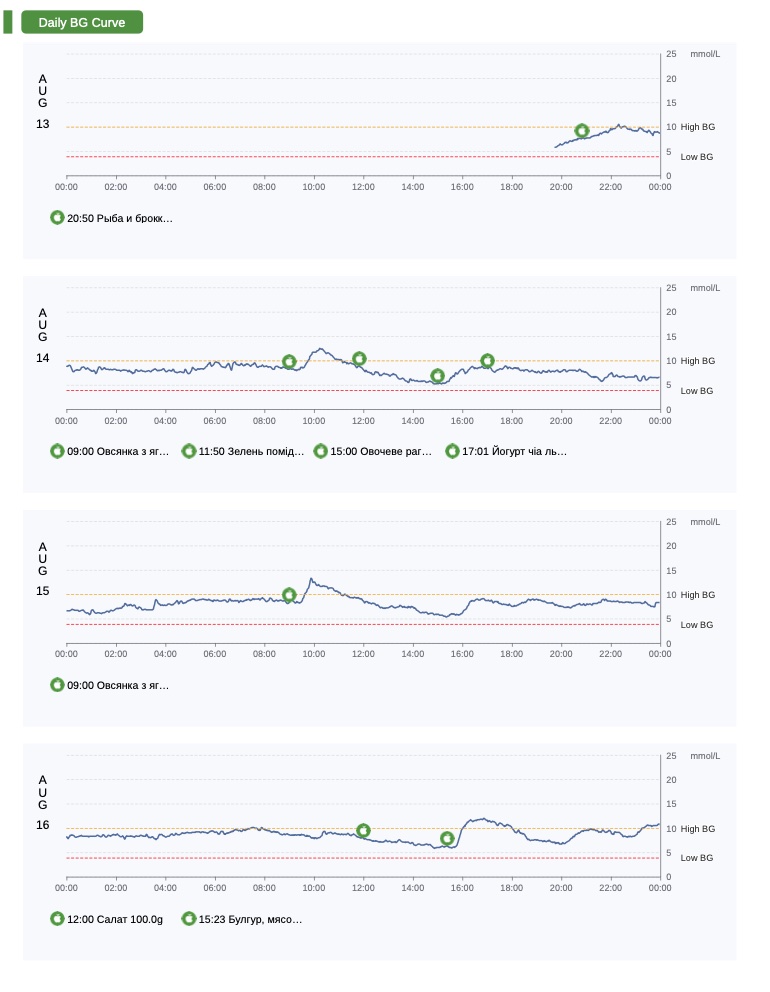
Task: Click the apple icon beside '20:50 Рыба и брокк…'
Action: coord(57,217)
